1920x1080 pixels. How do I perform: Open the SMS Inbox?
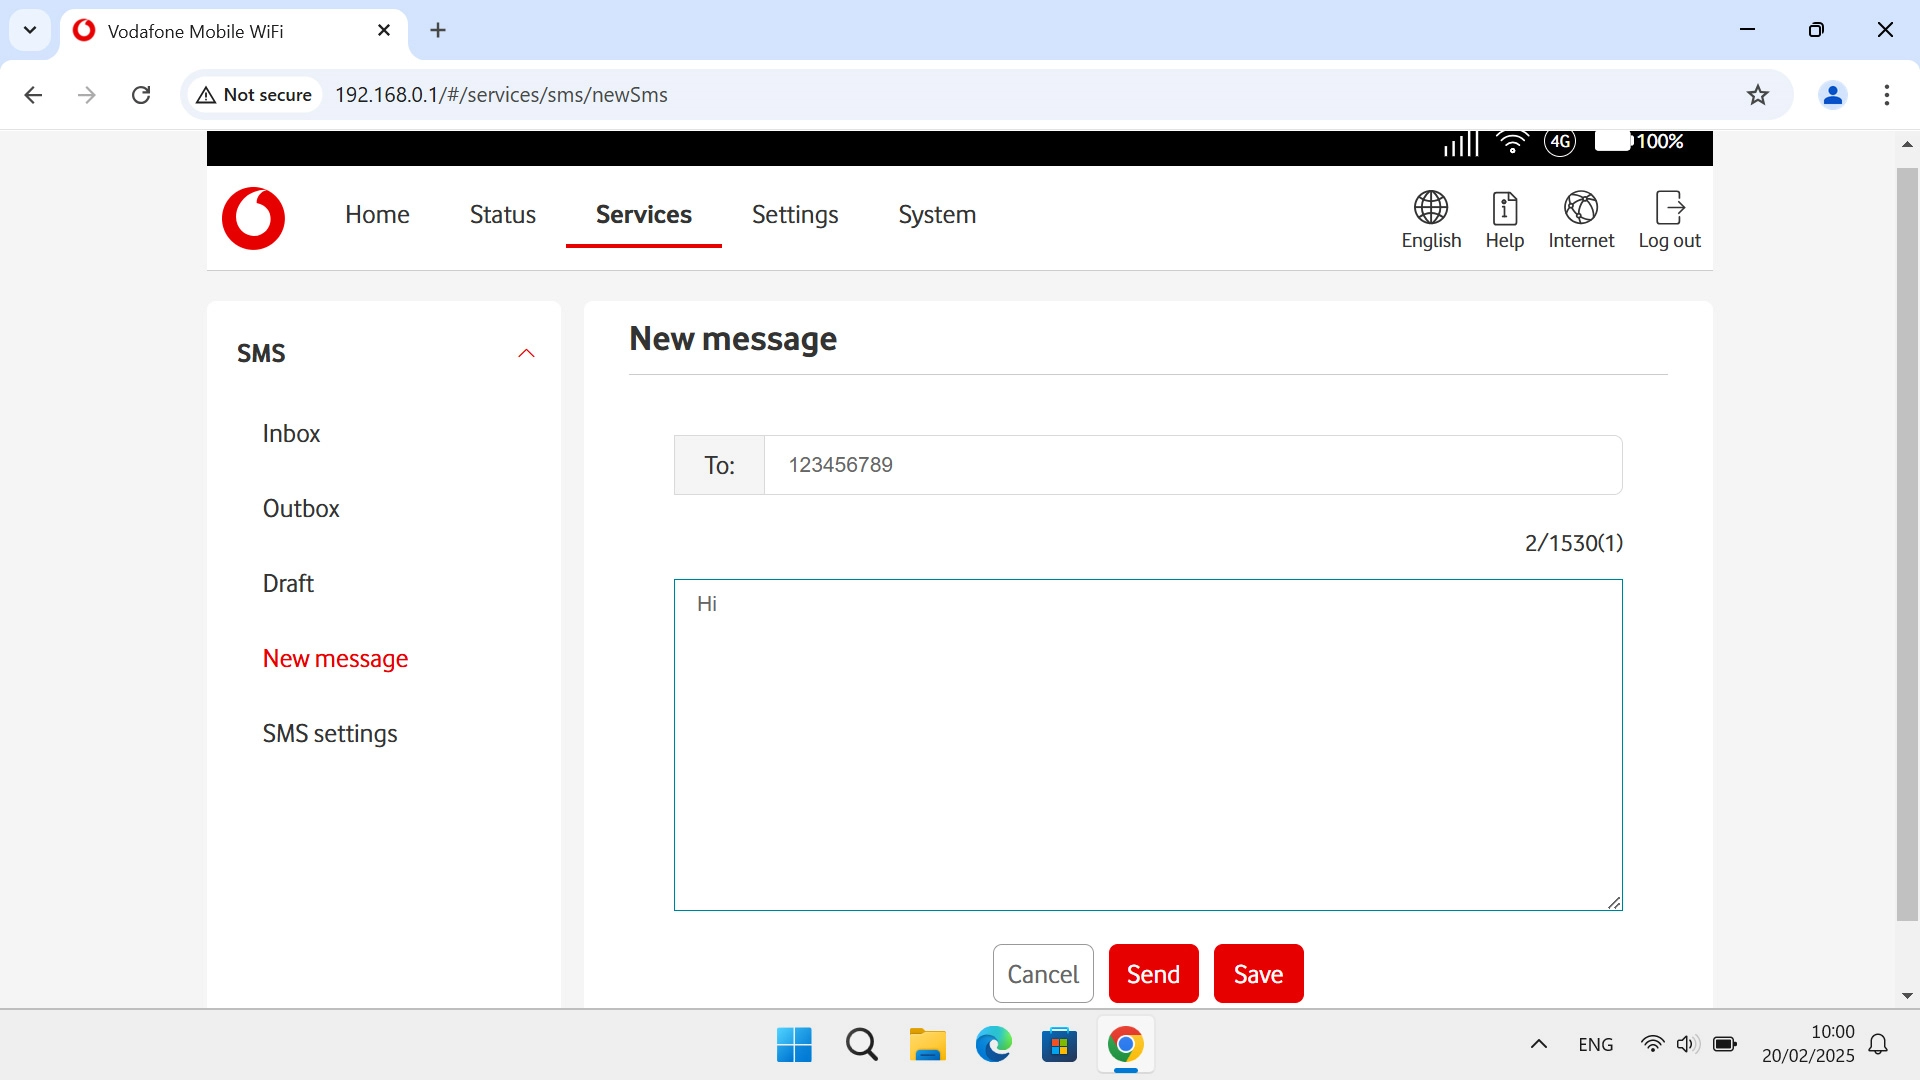coord(291,434)
